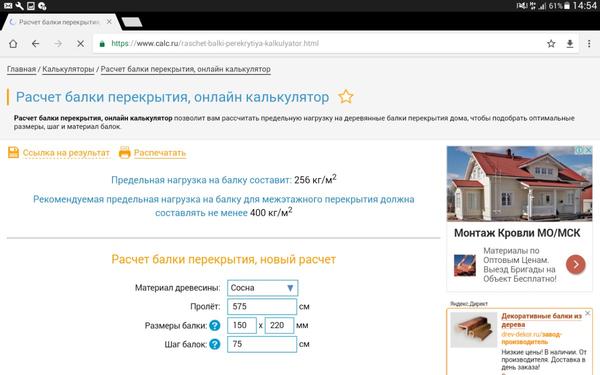Tap the download icon in toolbar

(x=570, y=44)
